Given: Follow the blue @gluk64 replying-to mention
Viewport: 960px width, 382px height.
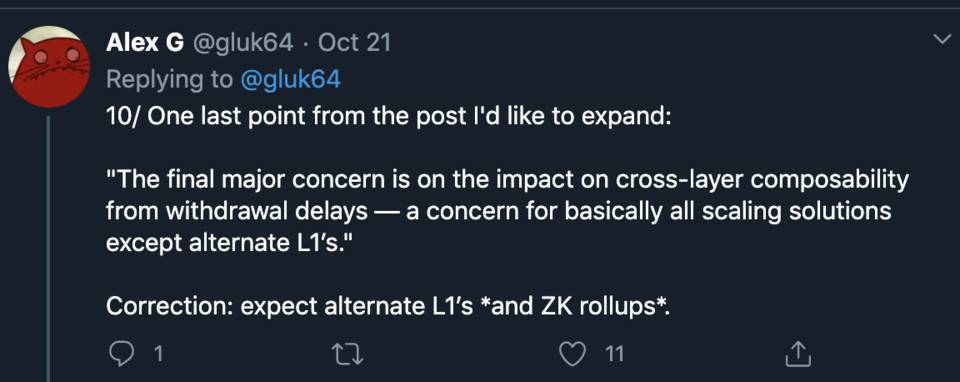Looking at the screenshot, I should (x=291, y=80).
